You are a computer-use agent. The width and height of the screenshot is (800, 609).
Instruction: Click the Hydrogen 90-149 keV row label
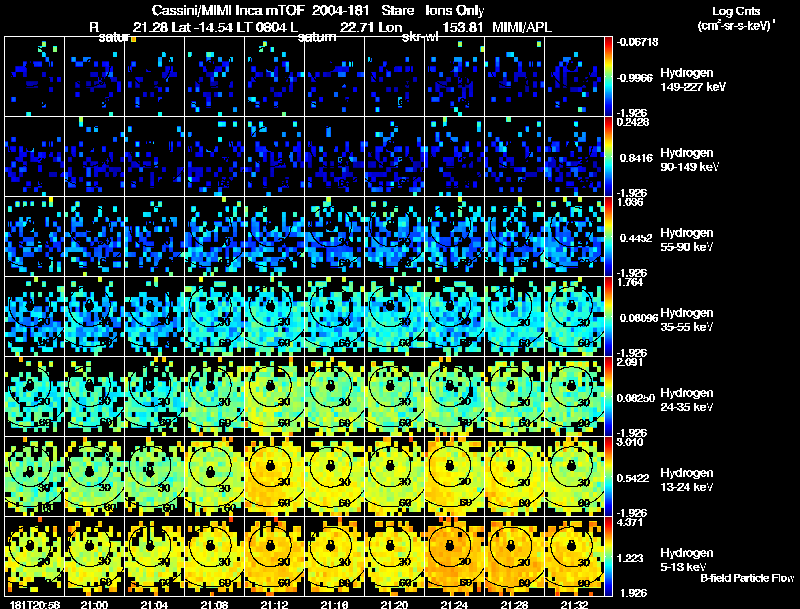690,160
